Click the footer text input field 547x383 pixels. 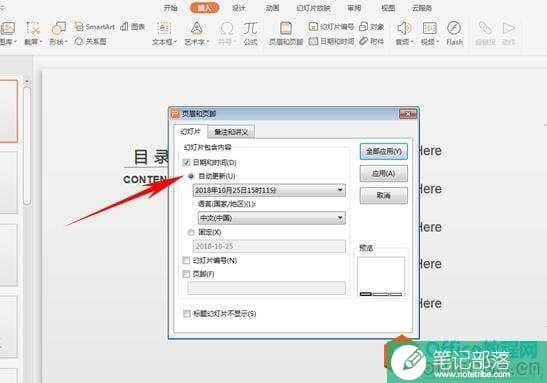pyautogui.click(x=267, y=288)
